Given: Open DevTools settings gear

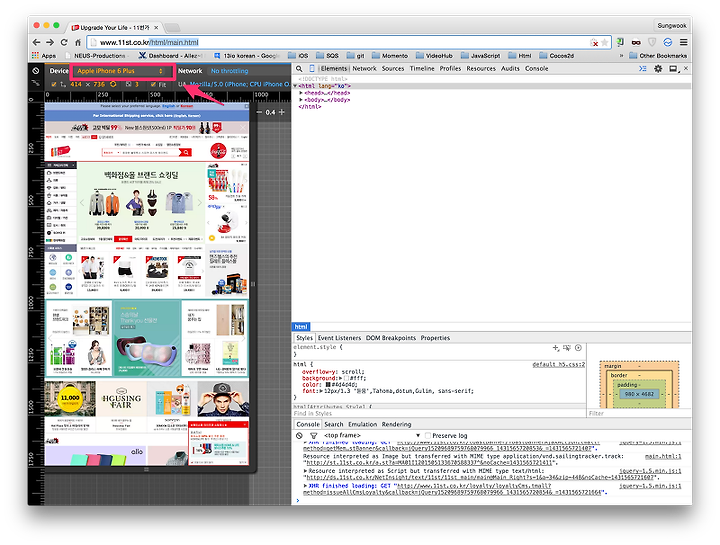Looking at the screenshot, I should pos(658,68).
